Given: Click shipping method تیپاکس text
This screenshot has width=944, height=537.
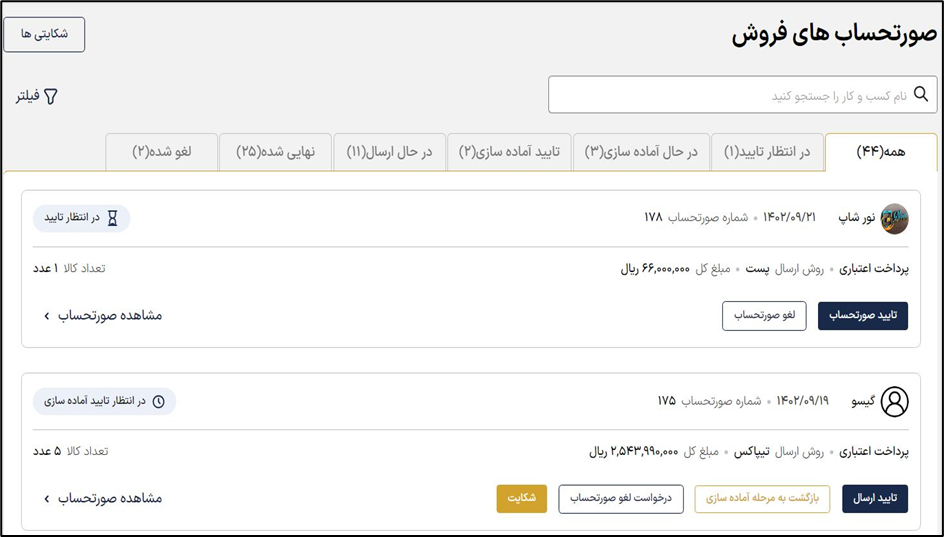Looking at the screenshot, I should 753,453.
